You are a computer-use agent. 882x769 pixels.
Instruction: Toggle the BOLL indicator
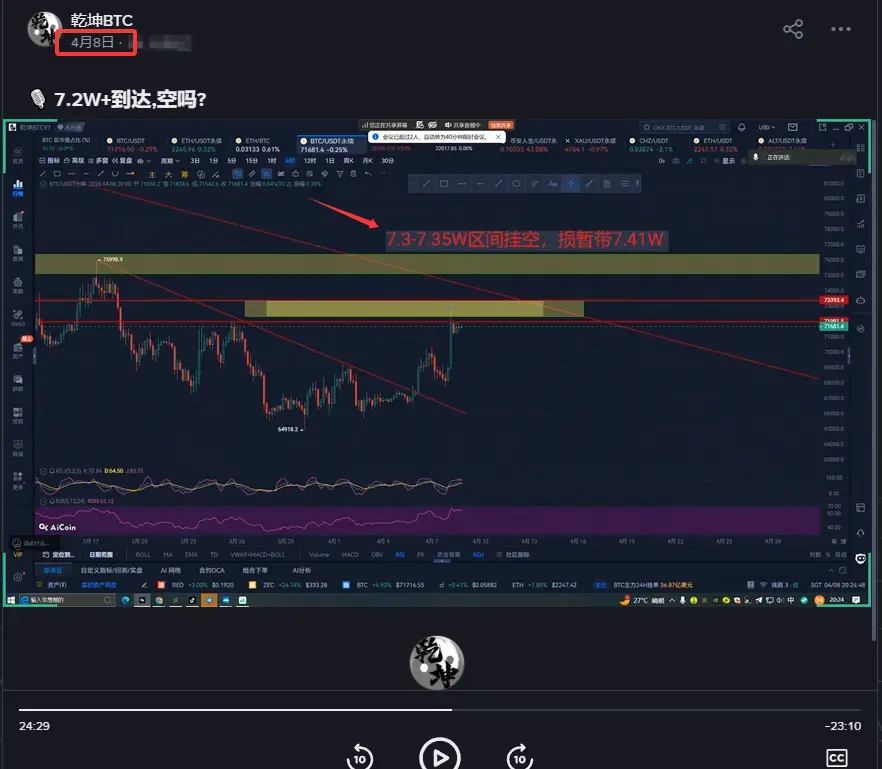pyautogui.click(x=143, y=555)
